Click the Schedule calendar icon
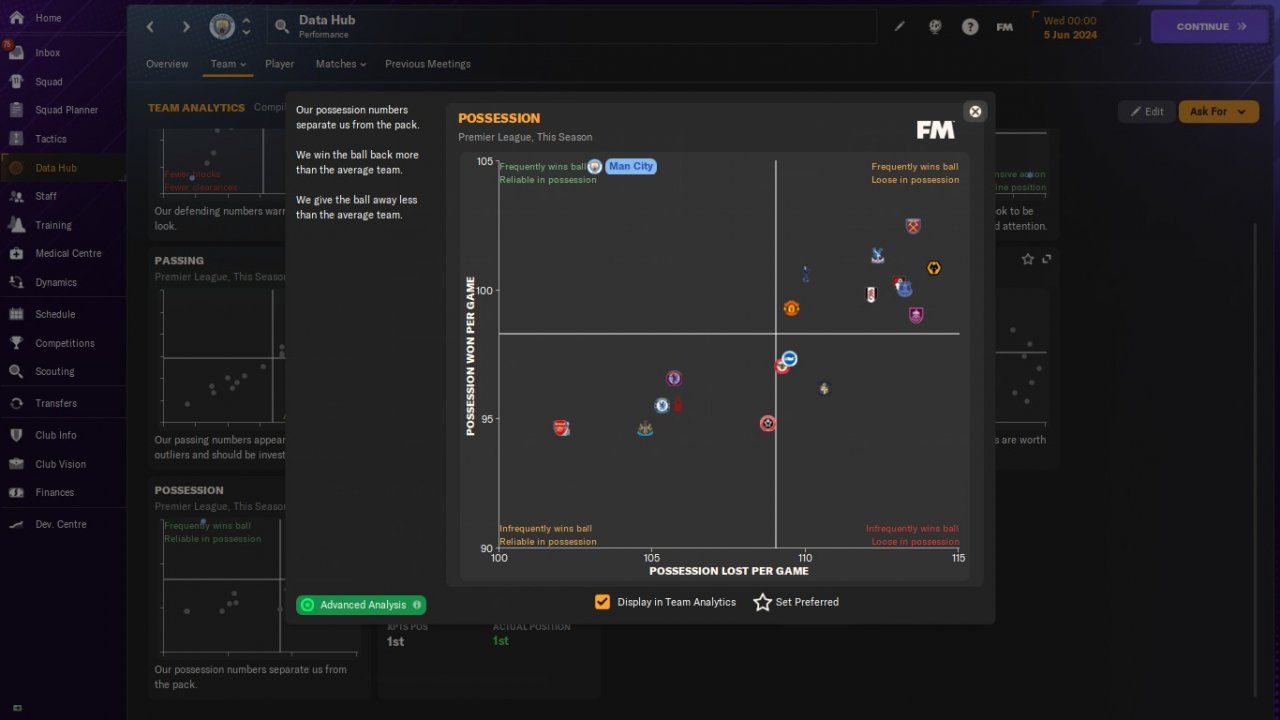 pos(16,314)
